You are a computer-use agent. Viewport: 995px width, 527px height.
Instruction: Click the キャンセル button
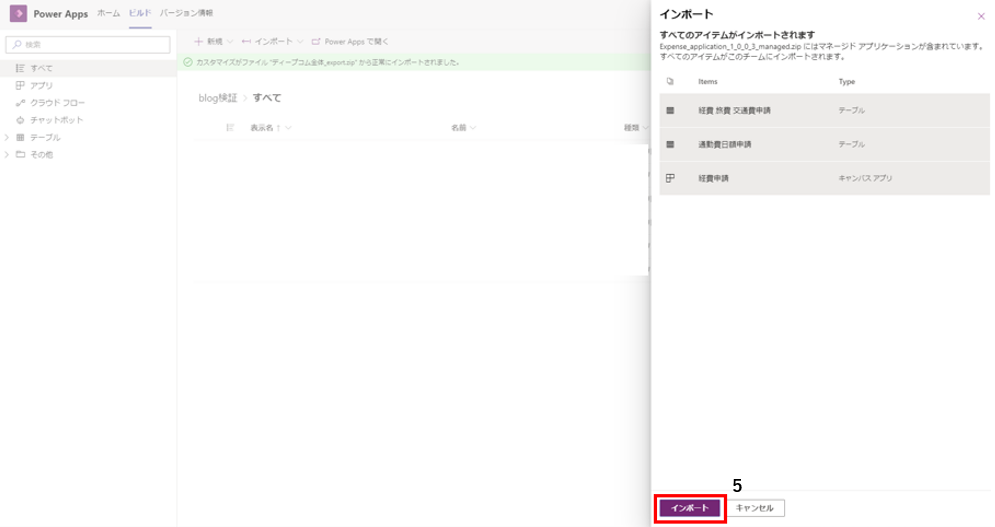pos(755,508)
